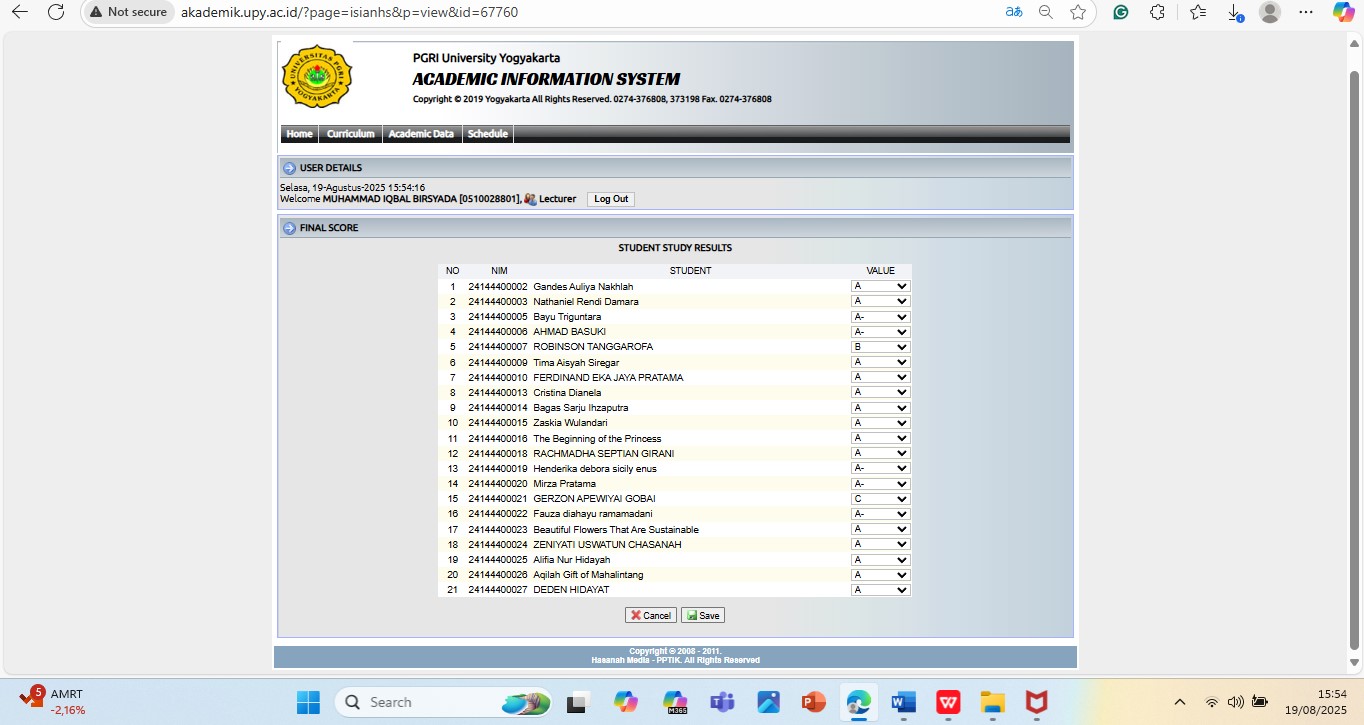The image size is (1364, 725).
Task: Click the browser refresh icon
Action: 56,12
